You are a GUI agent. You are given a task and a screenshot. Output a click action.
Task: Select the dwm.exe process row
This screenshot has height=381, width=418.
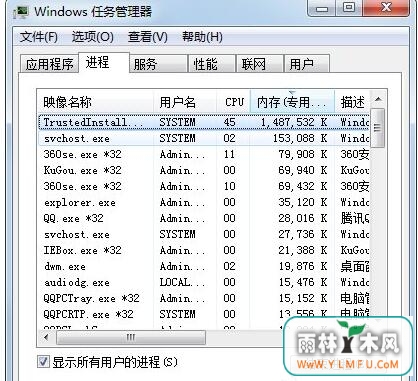pos(203,266)
